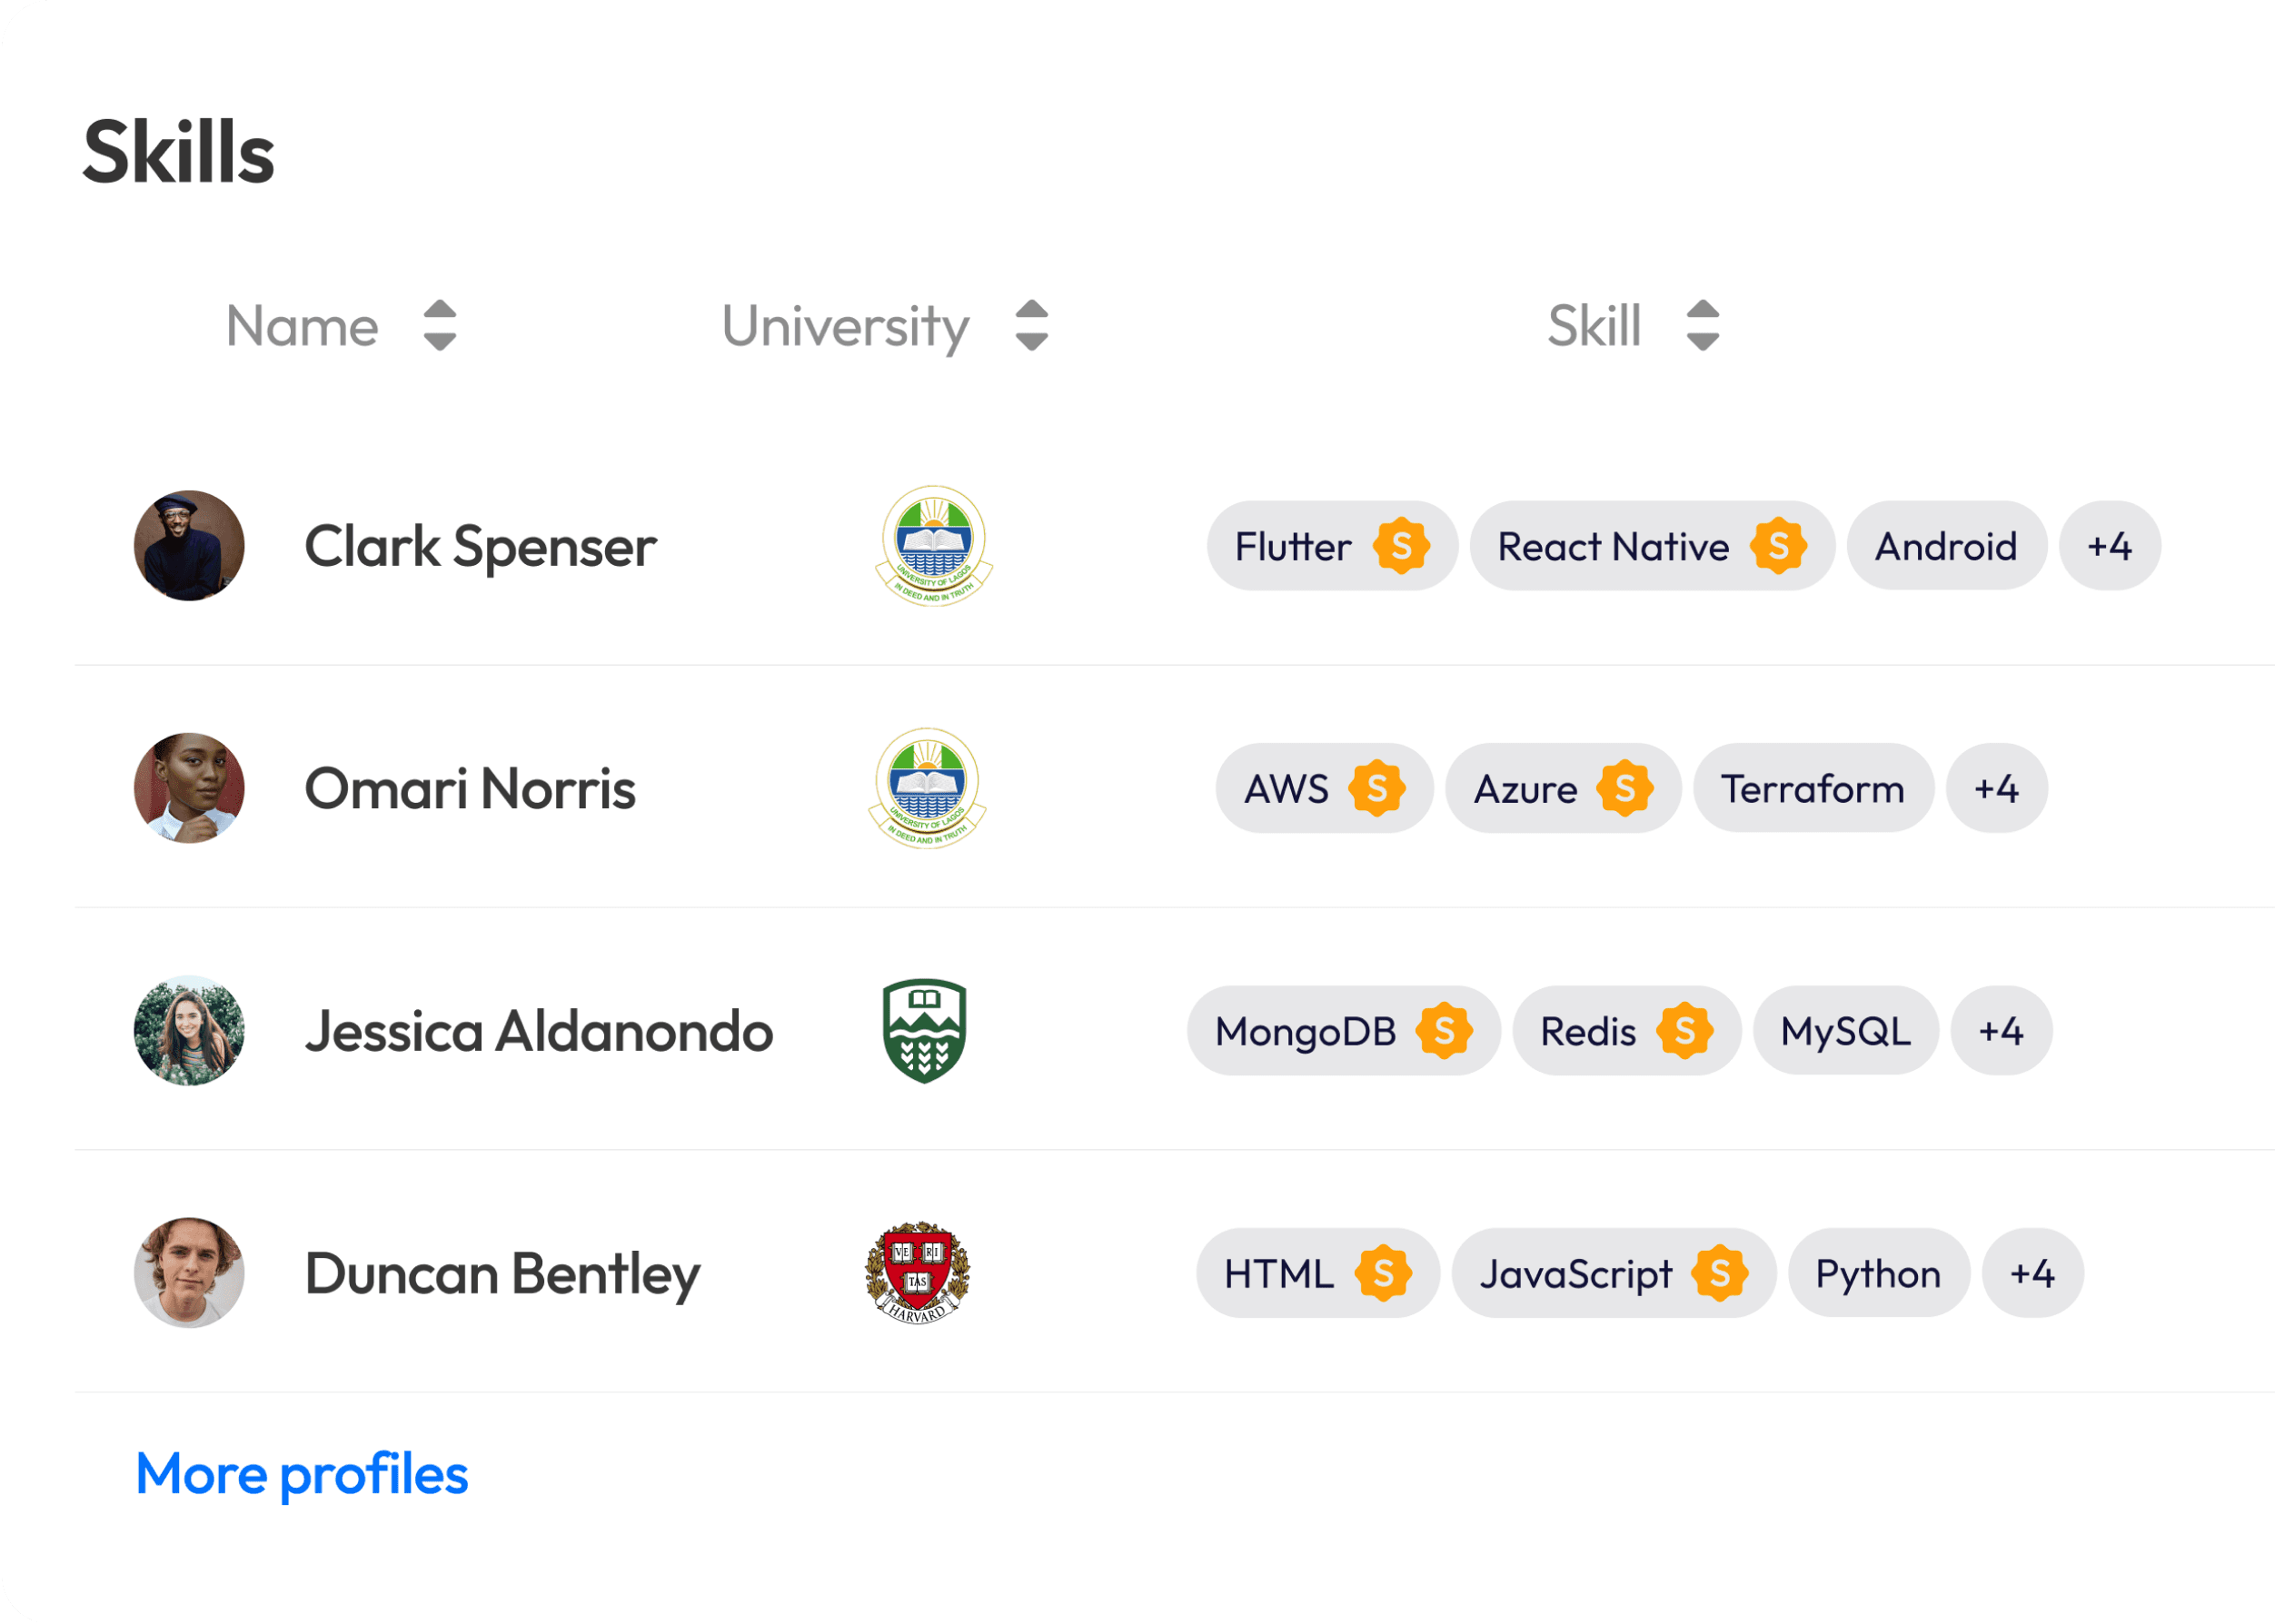This screenshot has height=1624, width=2275.
Task: Click the orange badge on Azure skill
Action: [x=1627, y=789]
